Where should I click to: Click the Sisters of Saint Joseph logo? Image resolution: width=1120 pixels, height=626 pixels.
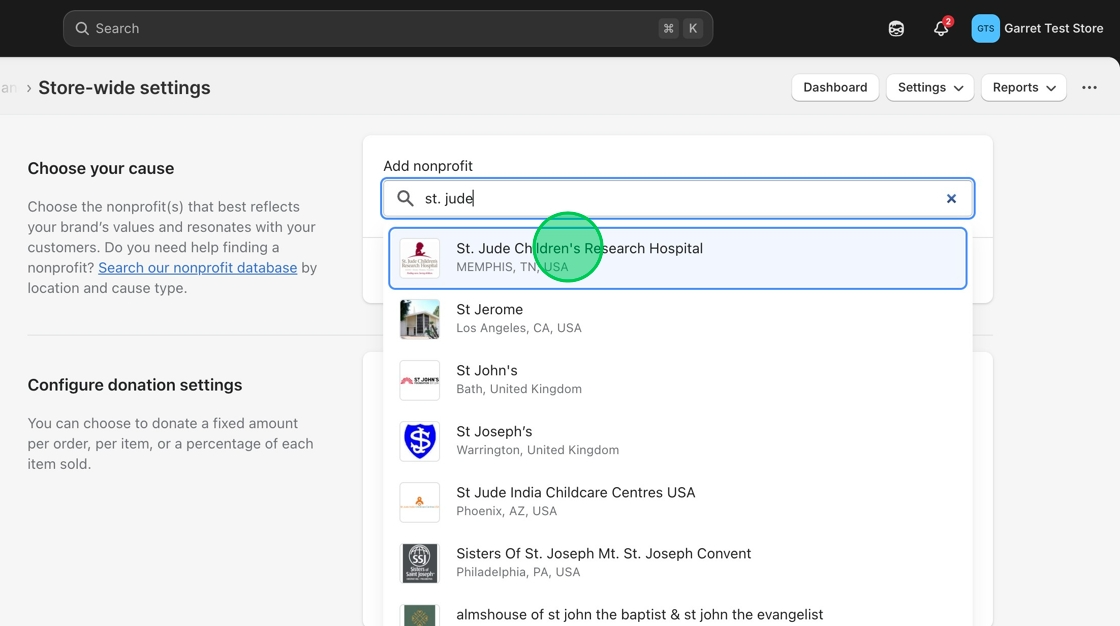419,563
